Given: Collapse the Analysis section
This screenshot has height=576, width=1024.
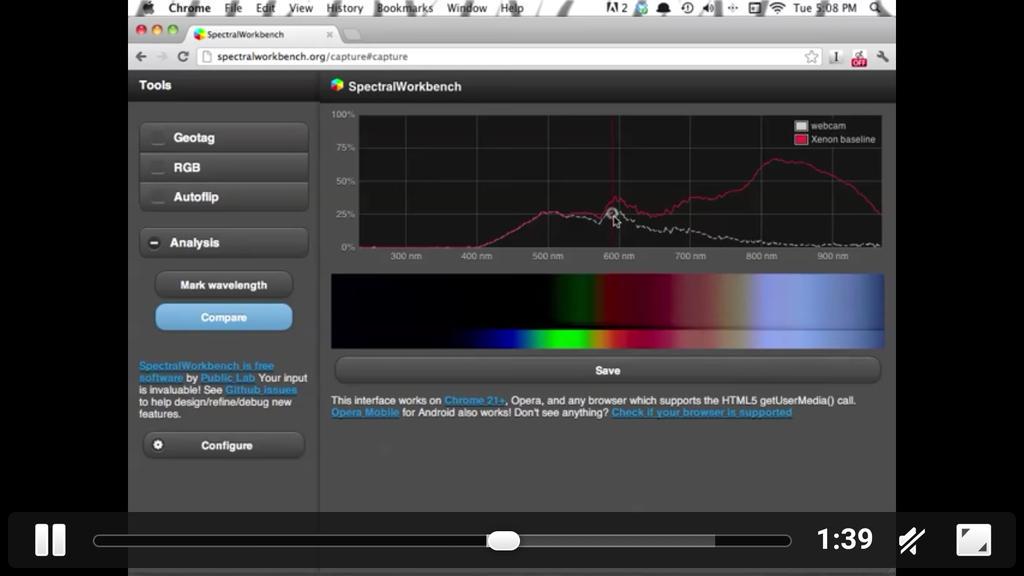Looking at the screenshot, I should [x=223, y=243].
